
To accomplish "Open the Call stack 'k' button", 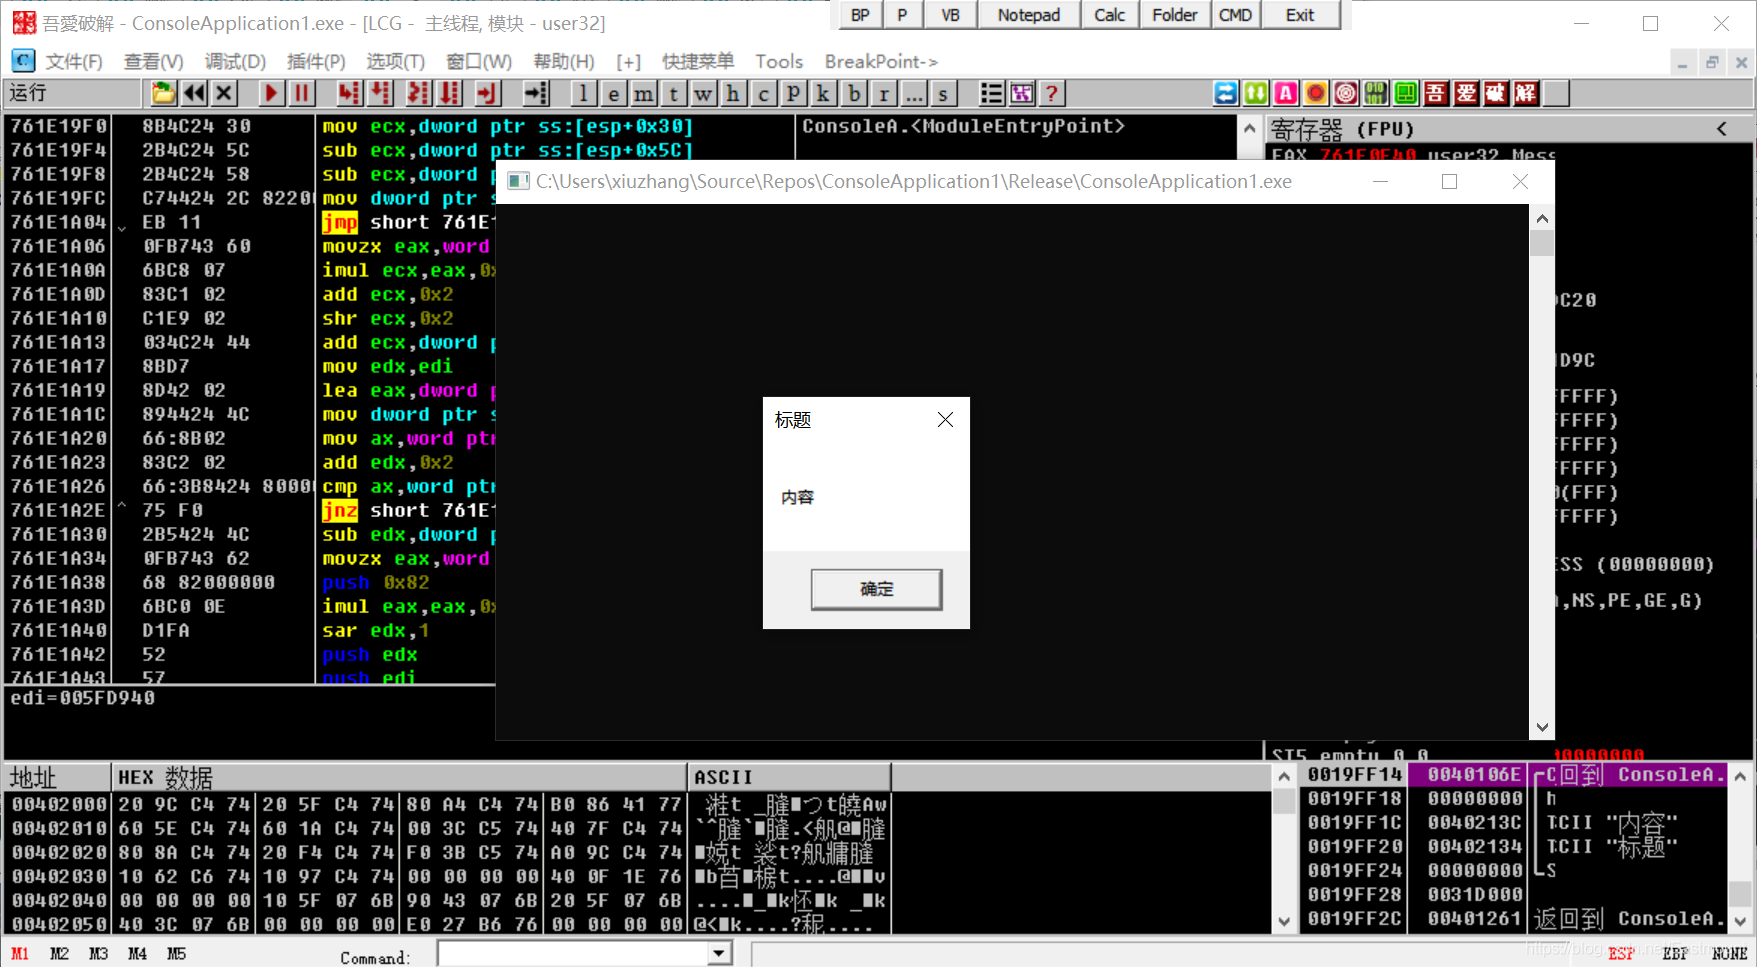I will point(824,94).
